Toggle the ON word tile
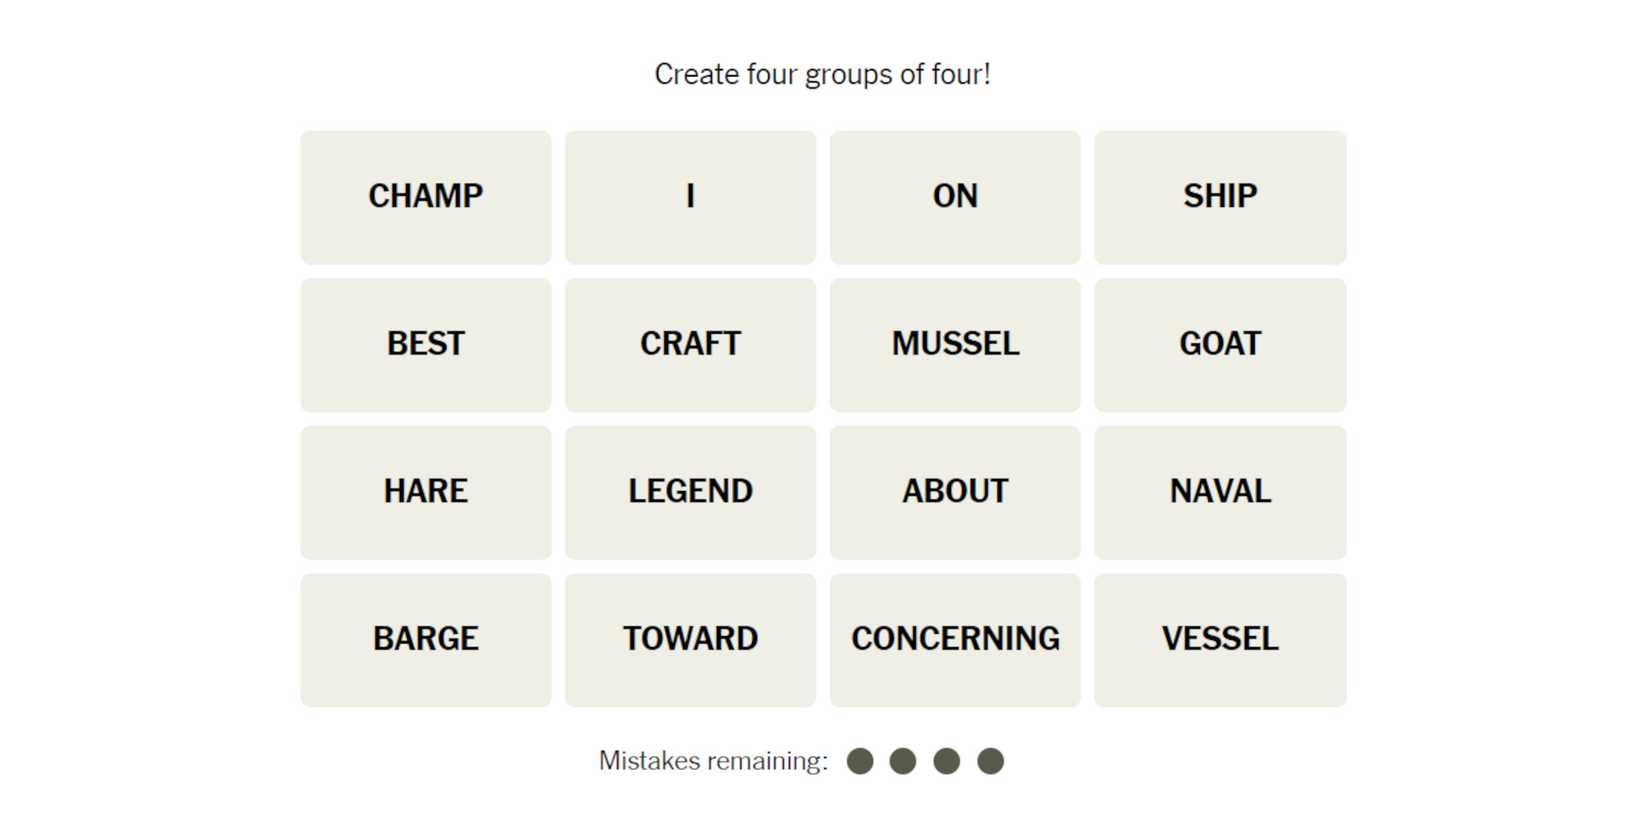1650x825 pixels. [x=955, y=197]
